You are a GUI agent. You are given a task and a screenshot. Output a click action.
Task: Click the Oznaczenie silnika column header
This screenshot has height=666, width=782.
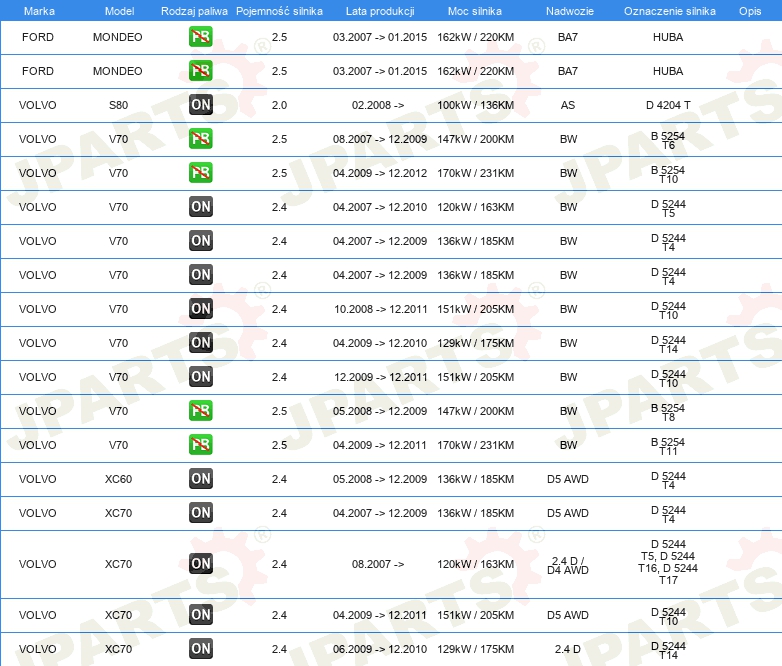[669, 11]
